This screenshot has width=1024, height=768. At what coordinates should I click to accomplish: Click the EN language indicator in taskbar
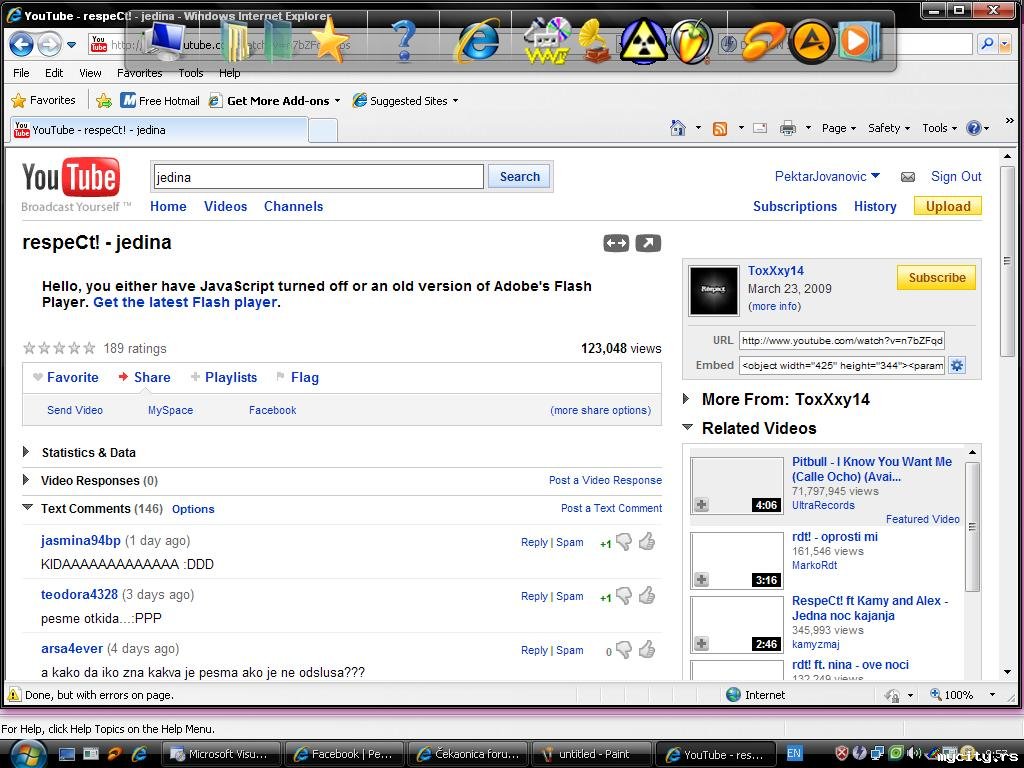point(794,754)
